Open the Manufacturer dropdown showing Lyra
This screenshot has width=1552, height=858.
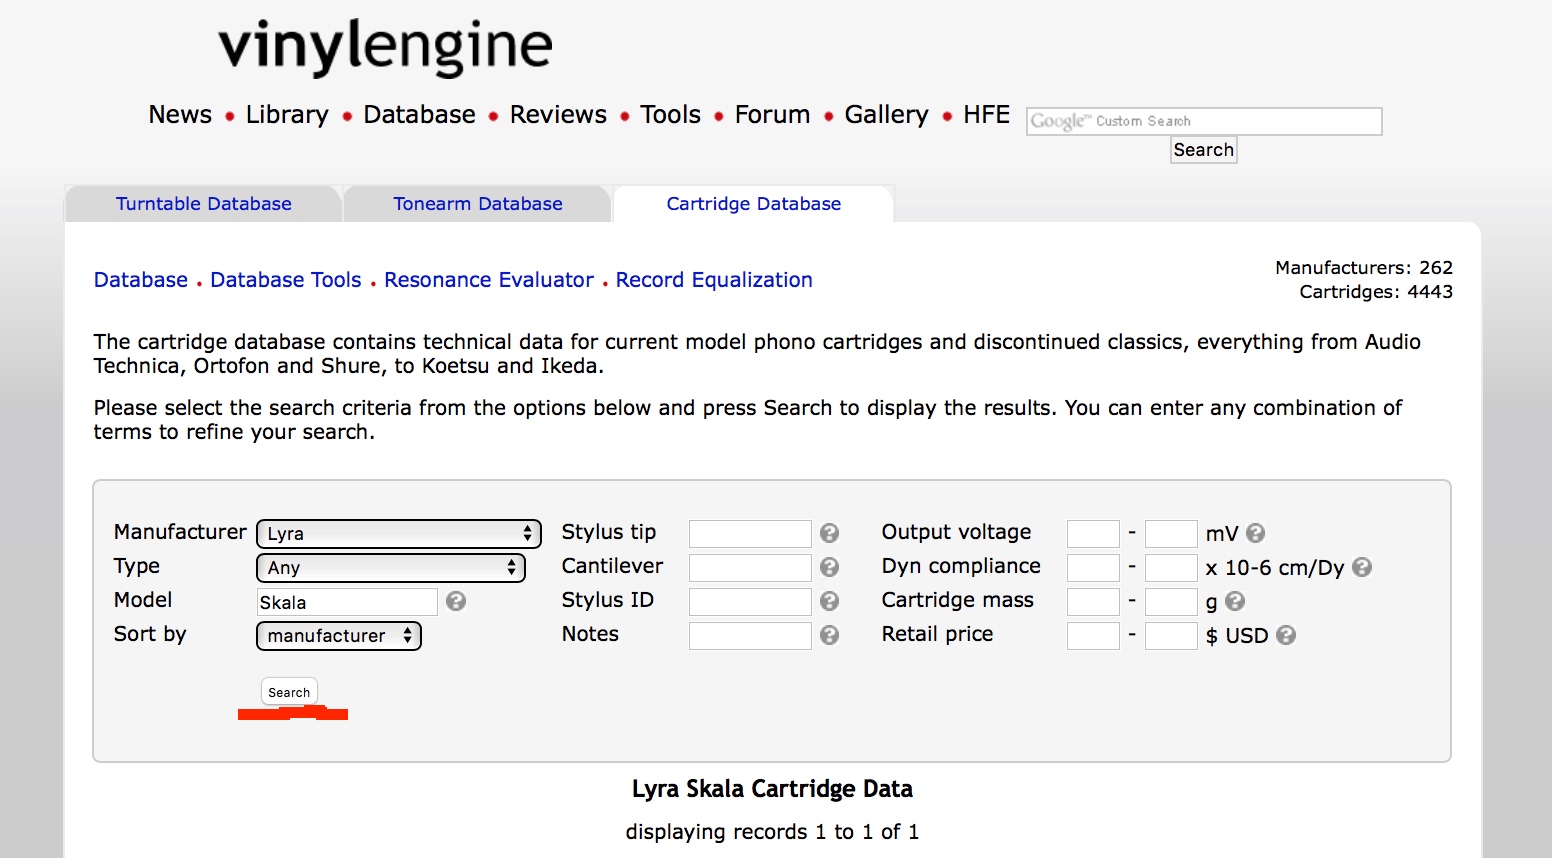pos(398,534)
